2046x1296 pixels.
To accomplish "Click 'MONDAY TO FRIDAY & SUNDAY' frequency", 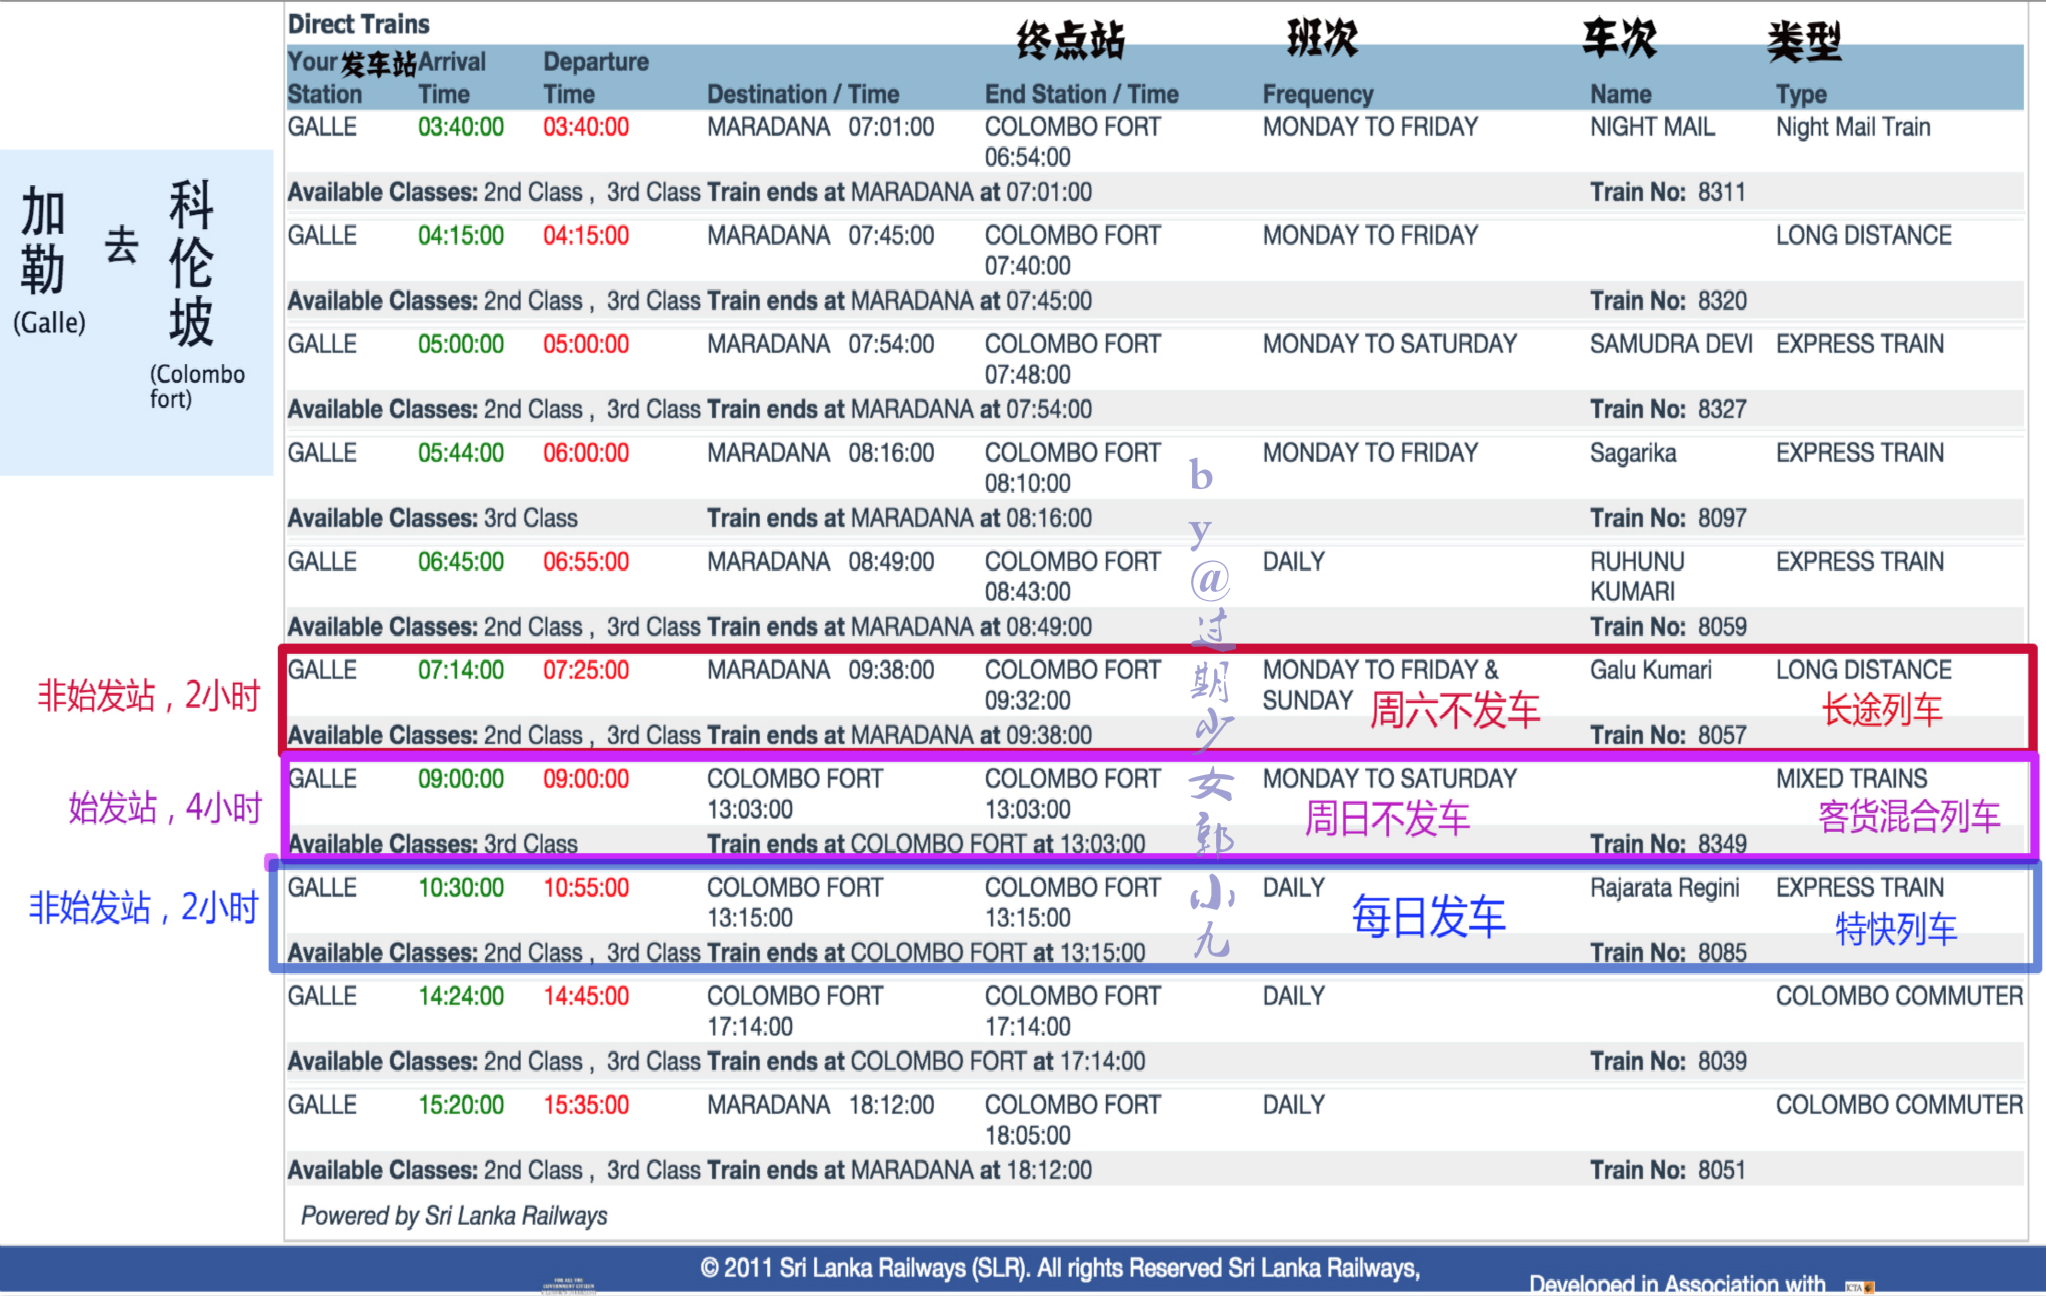I will tap(1380, 685).
